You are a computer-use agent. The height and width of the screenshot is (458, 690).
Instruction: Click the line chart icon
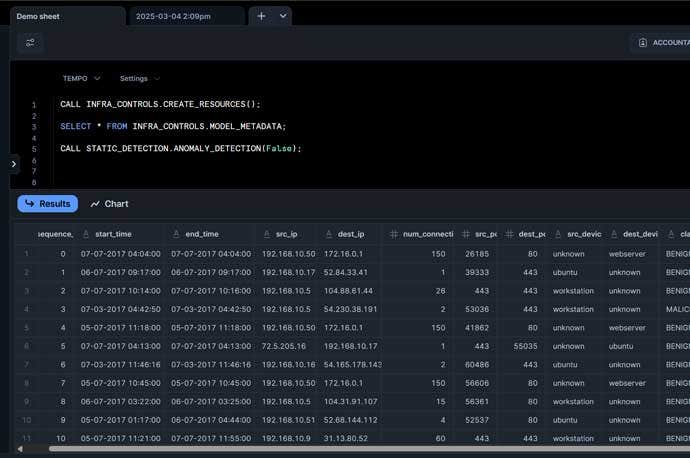point(95,204)
